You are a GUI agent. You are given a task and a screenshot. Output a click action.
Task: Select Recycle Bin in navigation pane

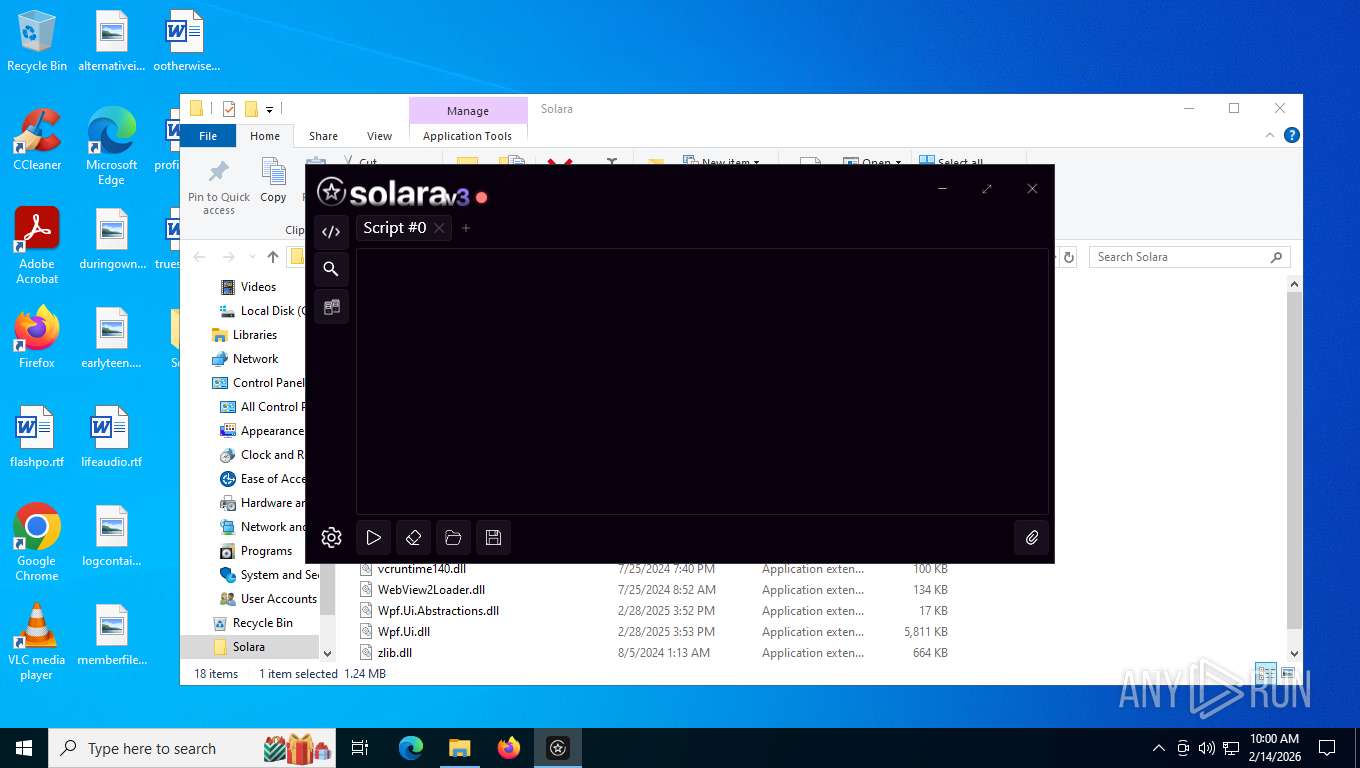click(x=262, y=623)
